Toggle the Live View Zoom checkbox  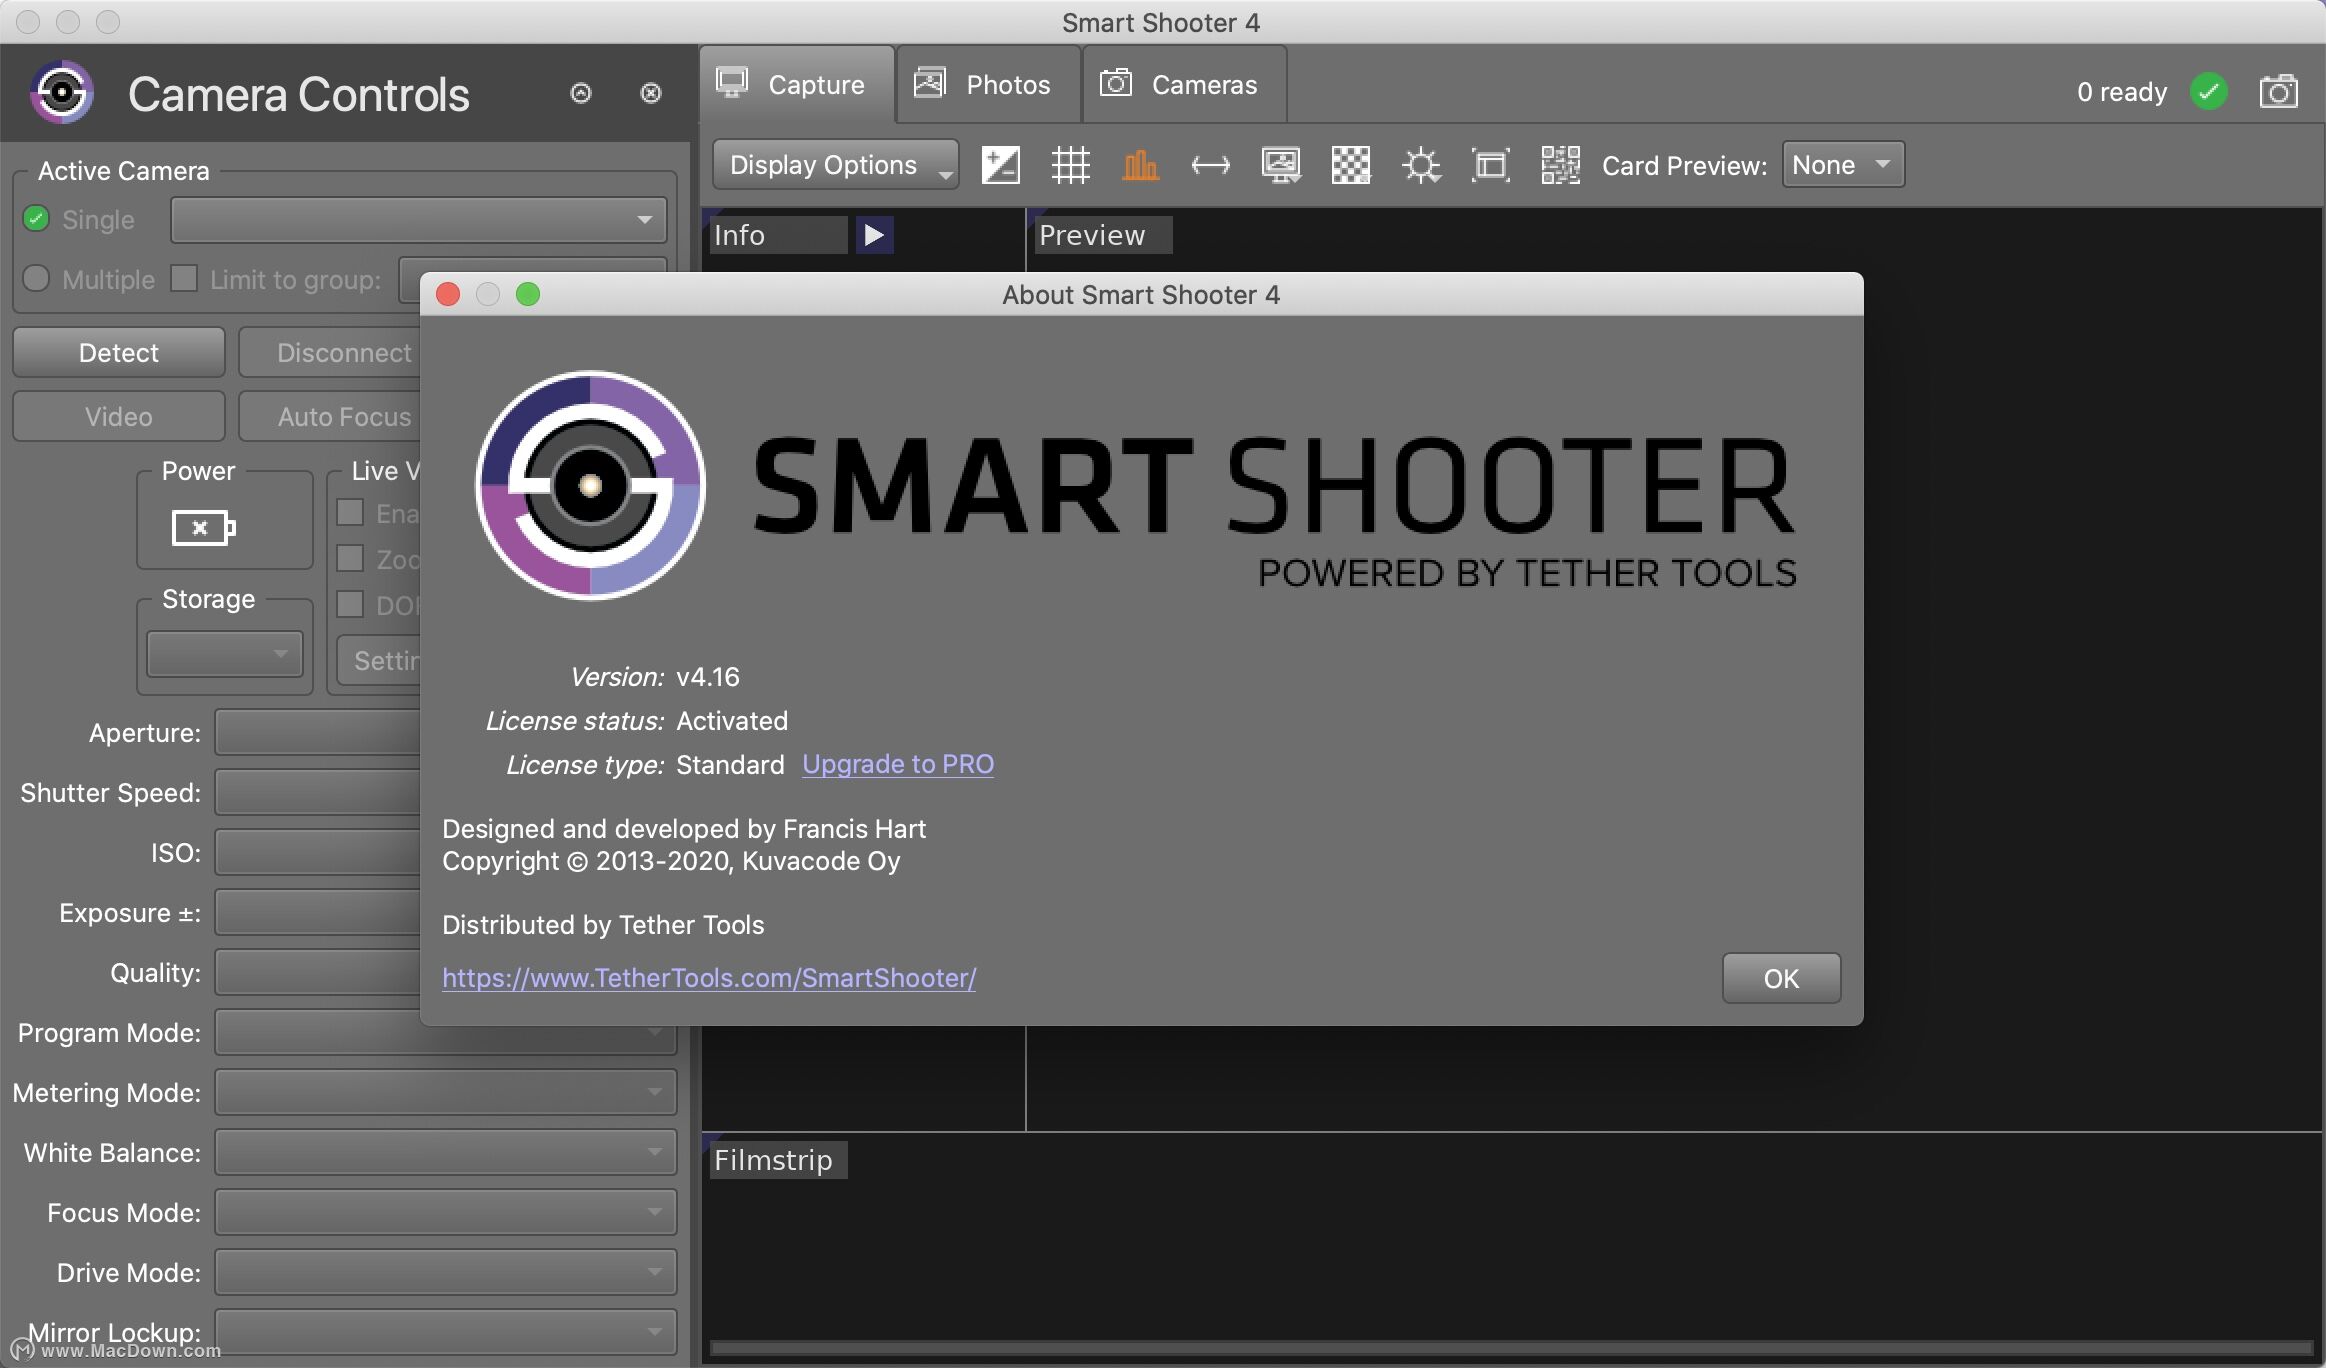point(350,558)
